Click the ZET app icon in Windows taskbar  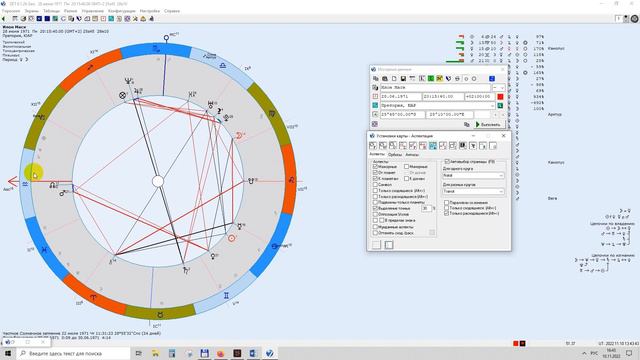(x=270, y=353)
